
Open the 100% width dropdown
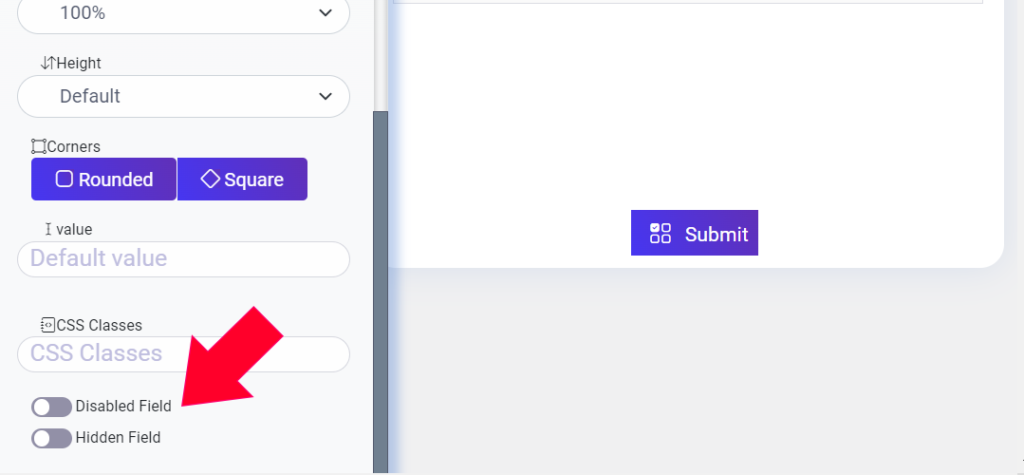point(184,14)
